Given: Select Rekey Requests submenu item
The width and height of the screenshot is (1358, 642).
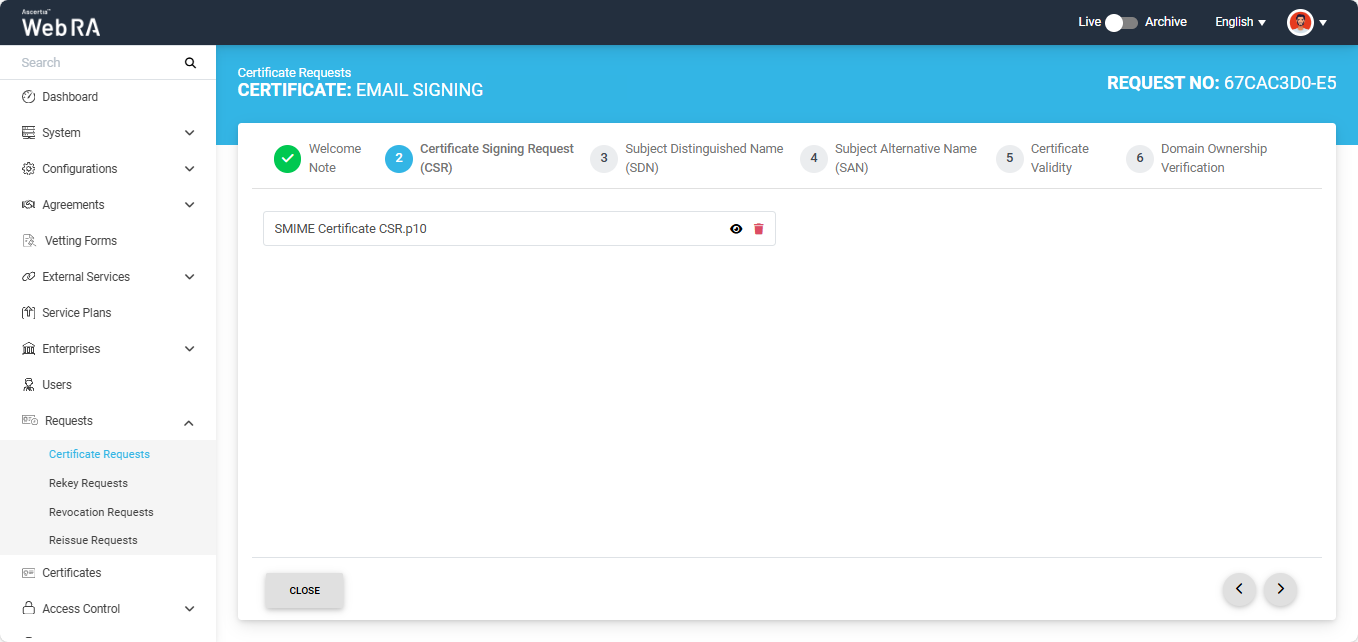Looking at the screenshot, I should coord(88,483).
